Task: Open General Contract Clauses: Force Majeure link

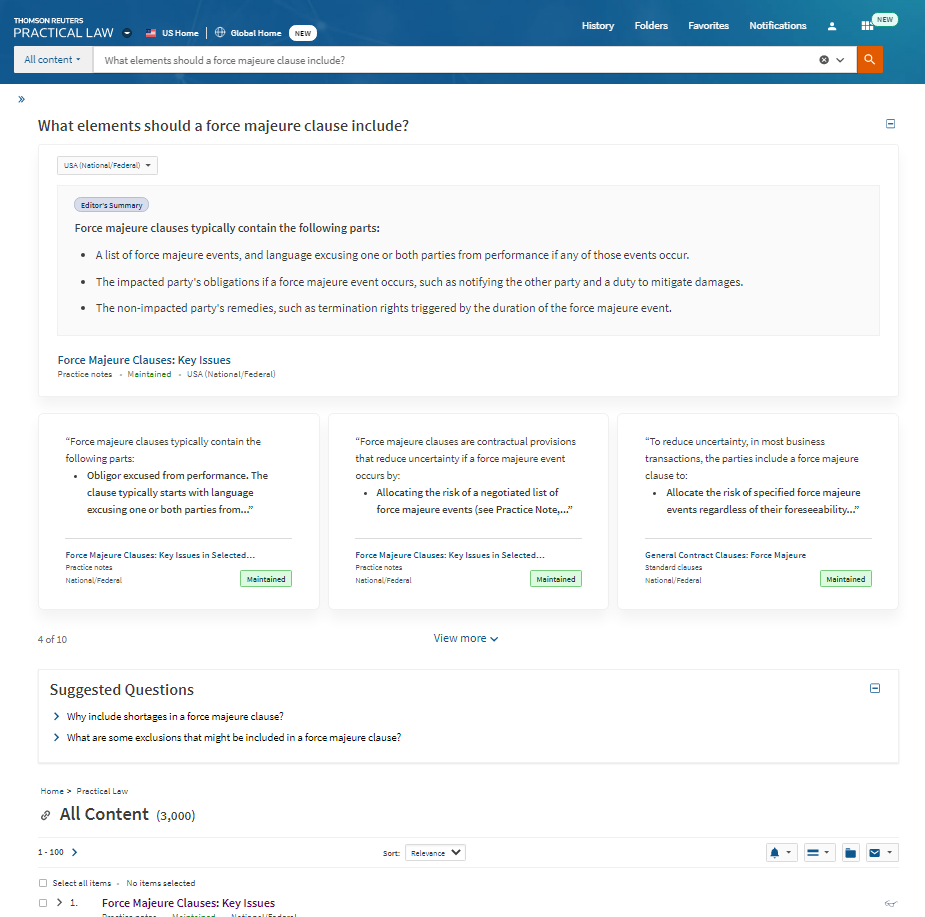Action: tap(725, 555)
